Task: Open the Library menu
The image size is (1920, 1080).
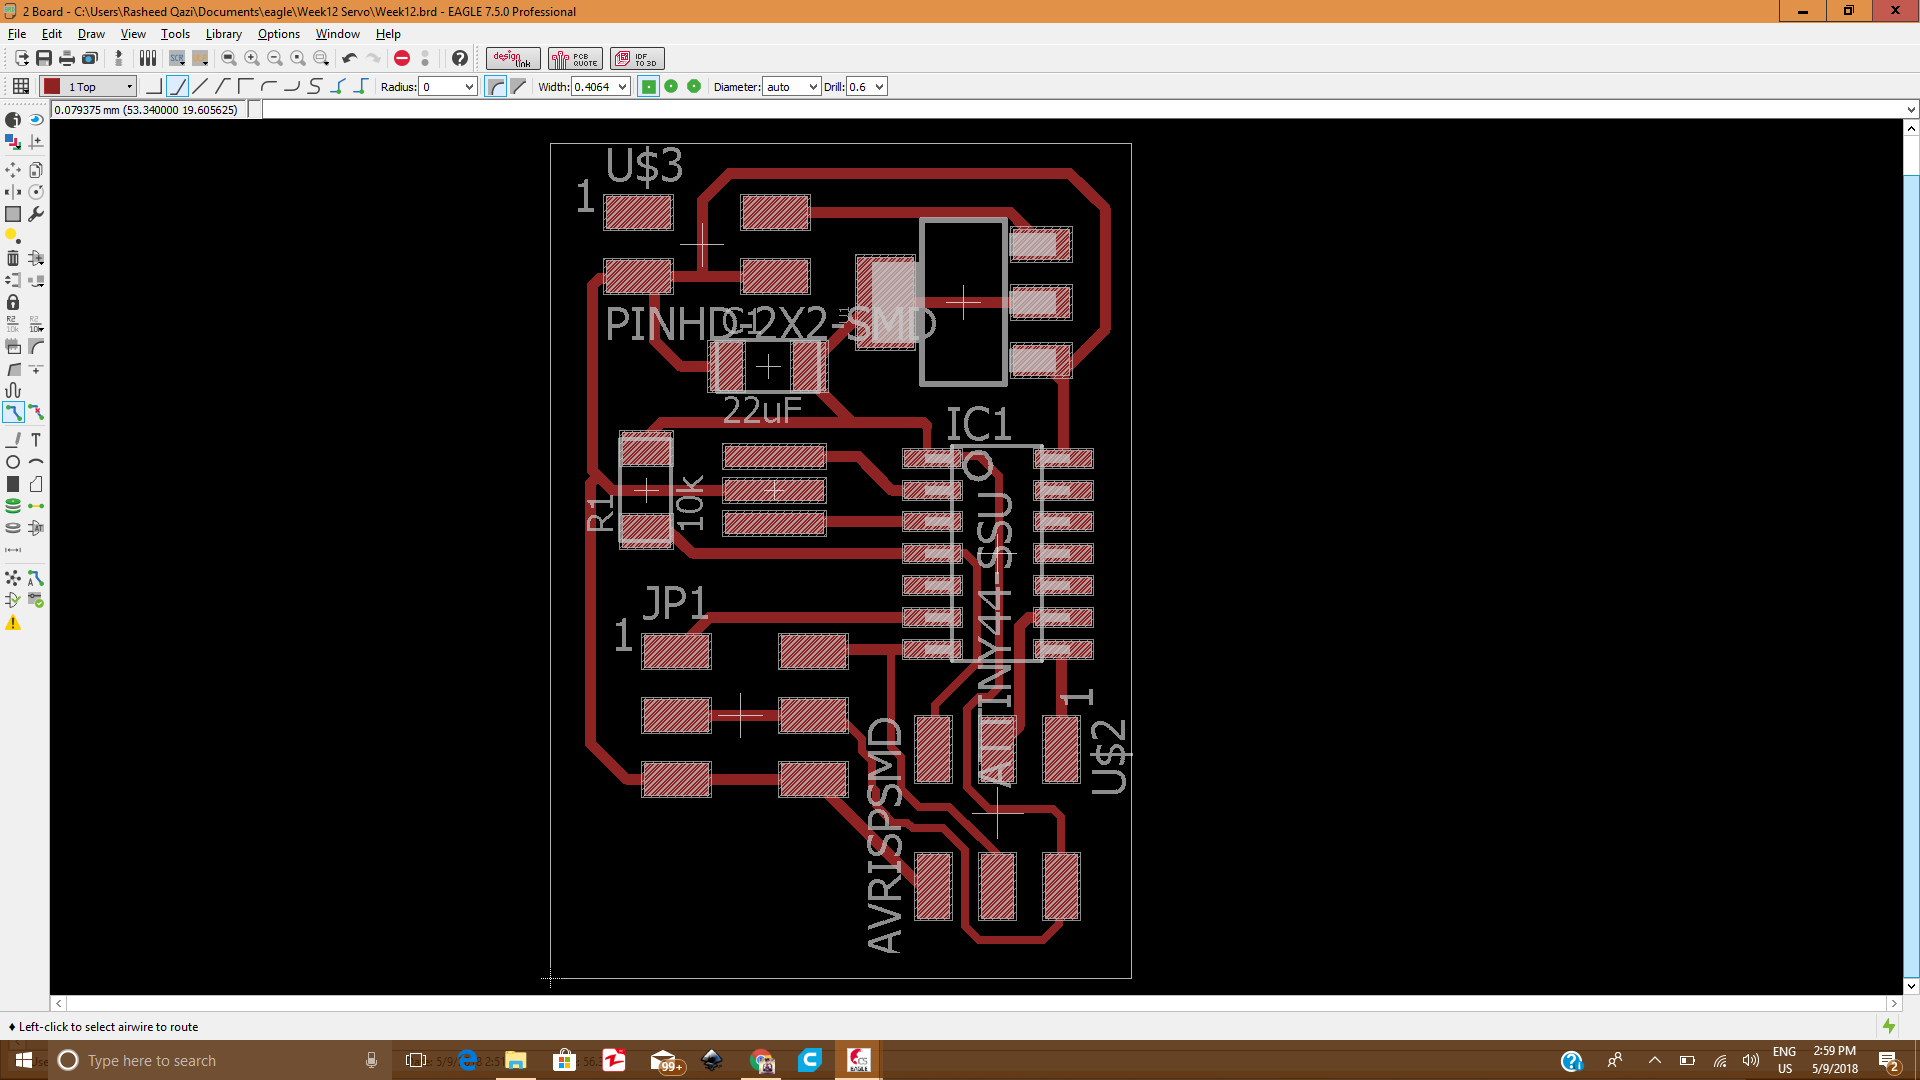Action: click(223, 34)
